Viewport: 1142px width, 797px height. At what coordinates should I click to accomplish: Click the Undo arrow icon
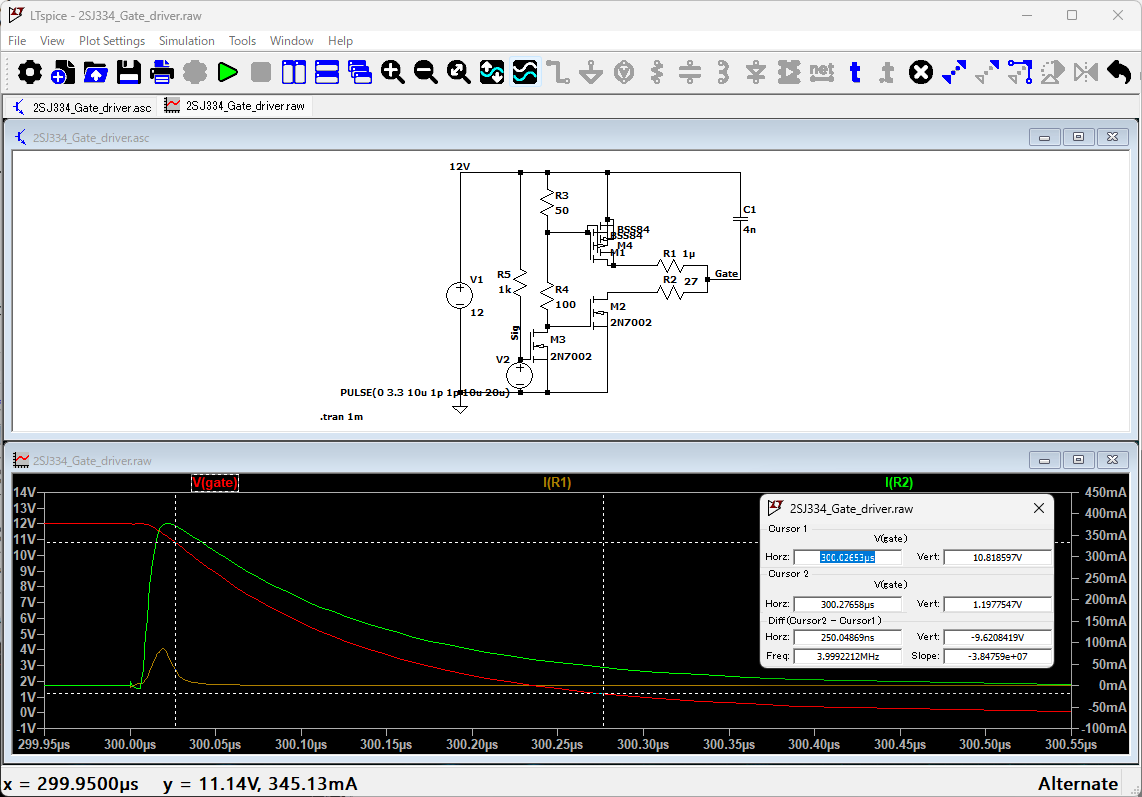pos(1118,72)
